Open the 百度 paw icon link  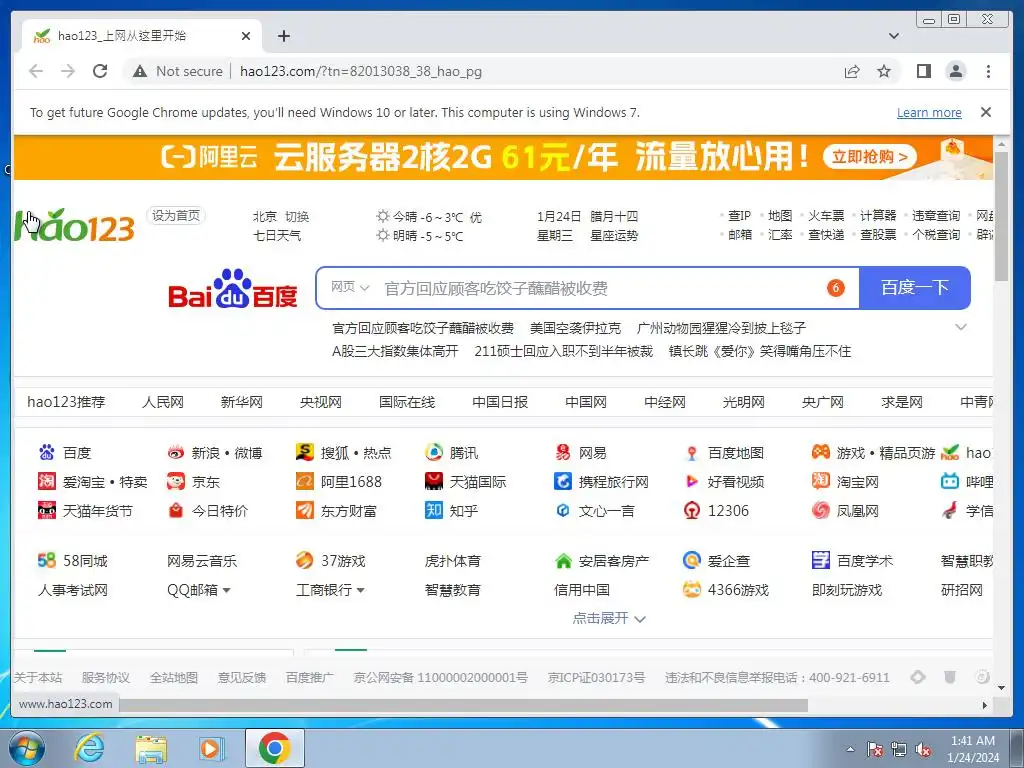click(x=47, y=453)
